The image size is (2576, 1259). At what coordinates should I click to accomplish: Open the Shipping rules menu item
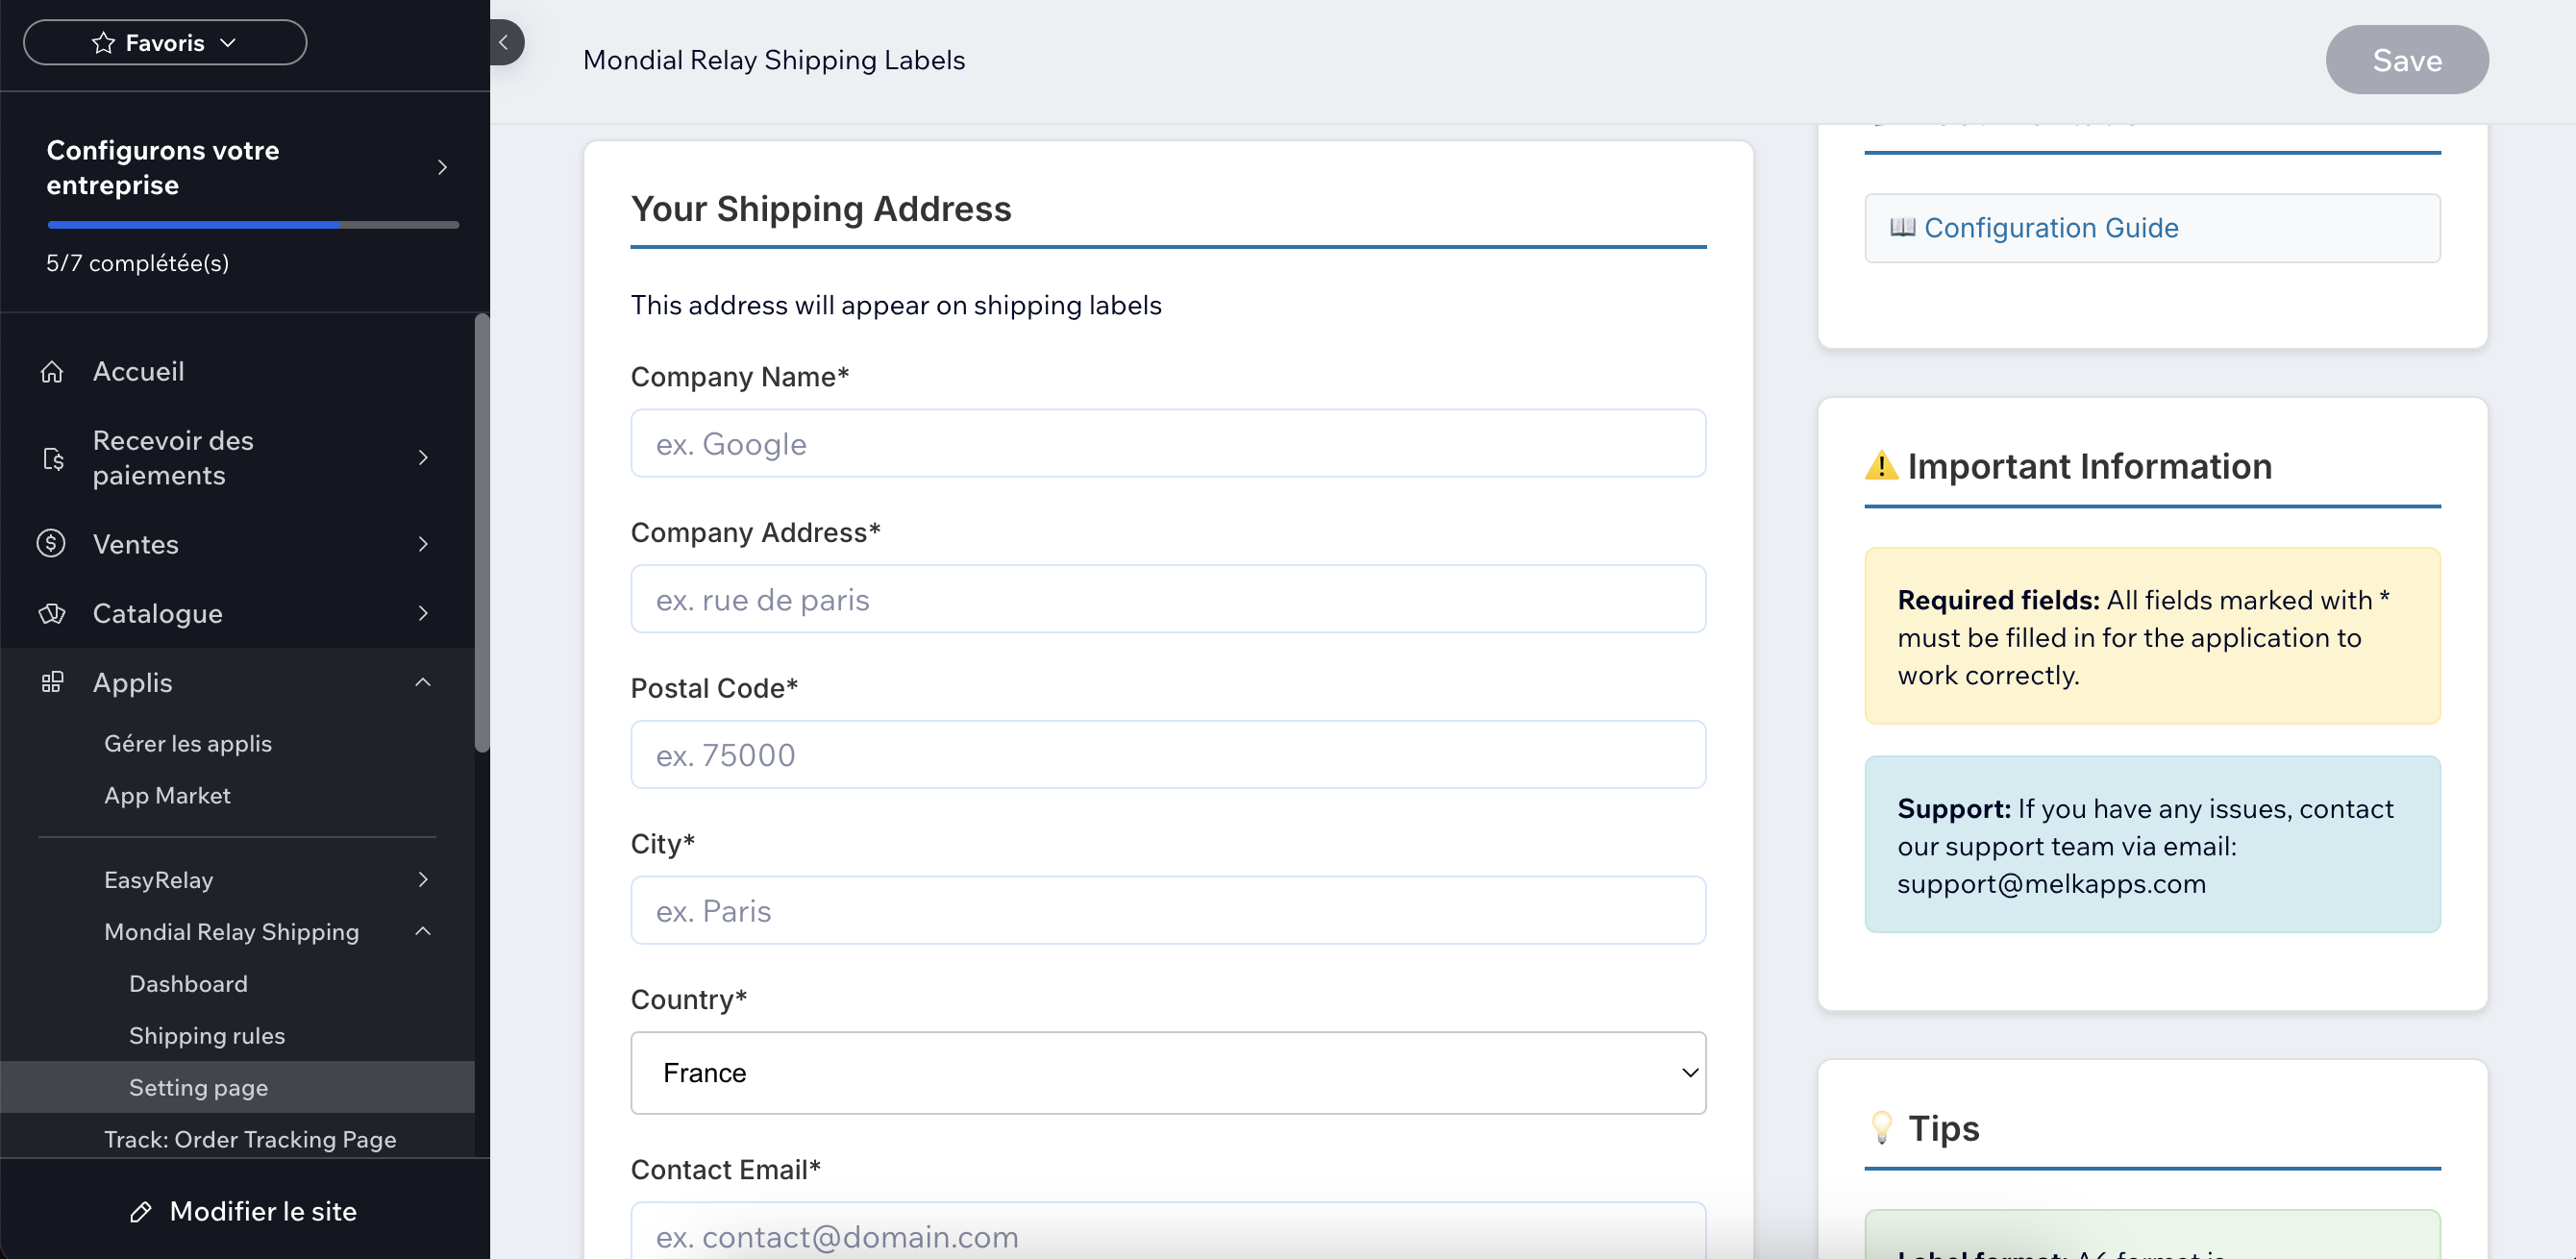(x=207, y=1036)
